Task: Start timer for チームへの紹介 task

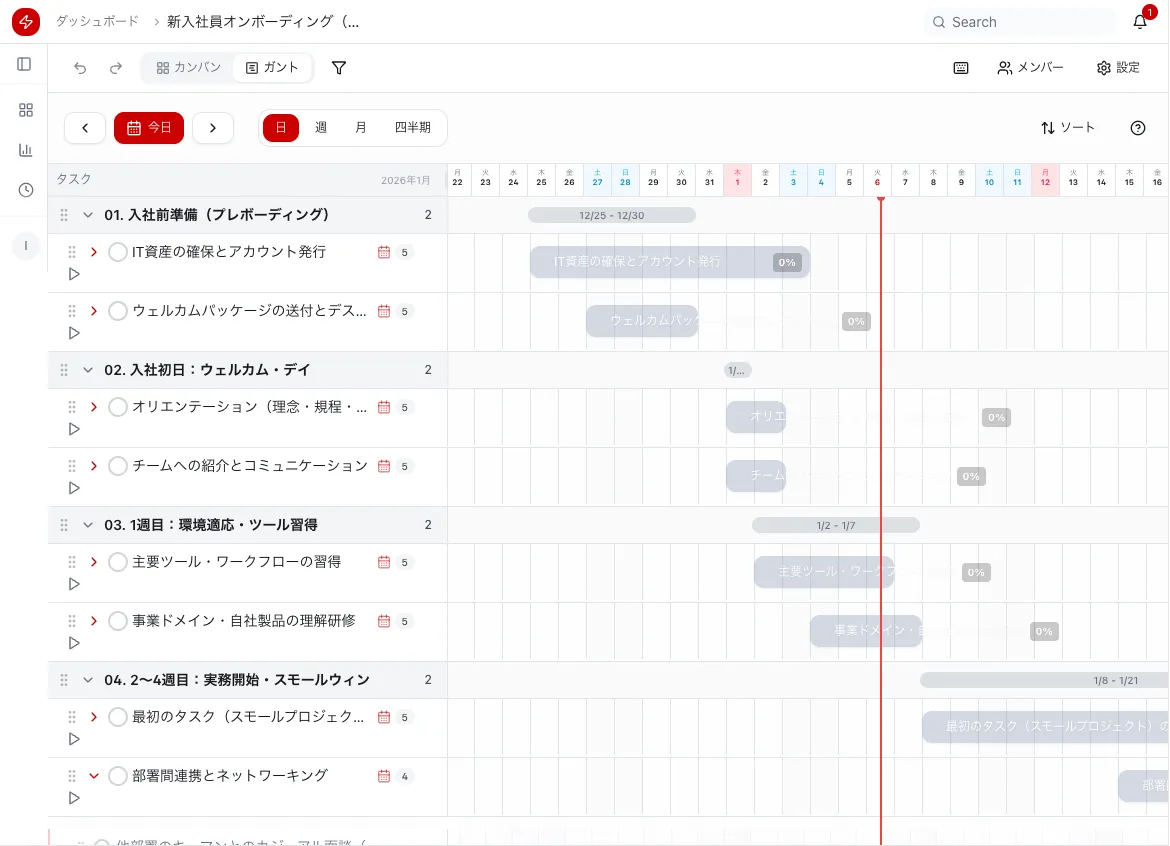Action: [74, 488]
